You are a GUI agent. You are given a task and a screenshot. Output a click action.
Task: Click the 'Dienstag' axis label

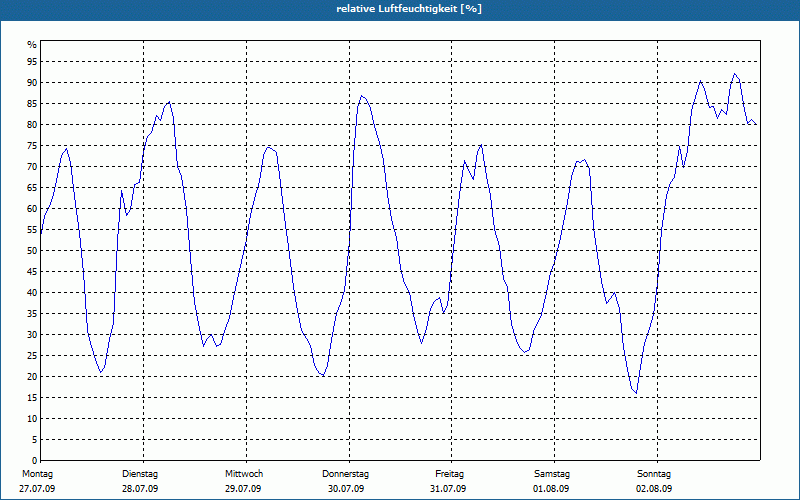140,474
